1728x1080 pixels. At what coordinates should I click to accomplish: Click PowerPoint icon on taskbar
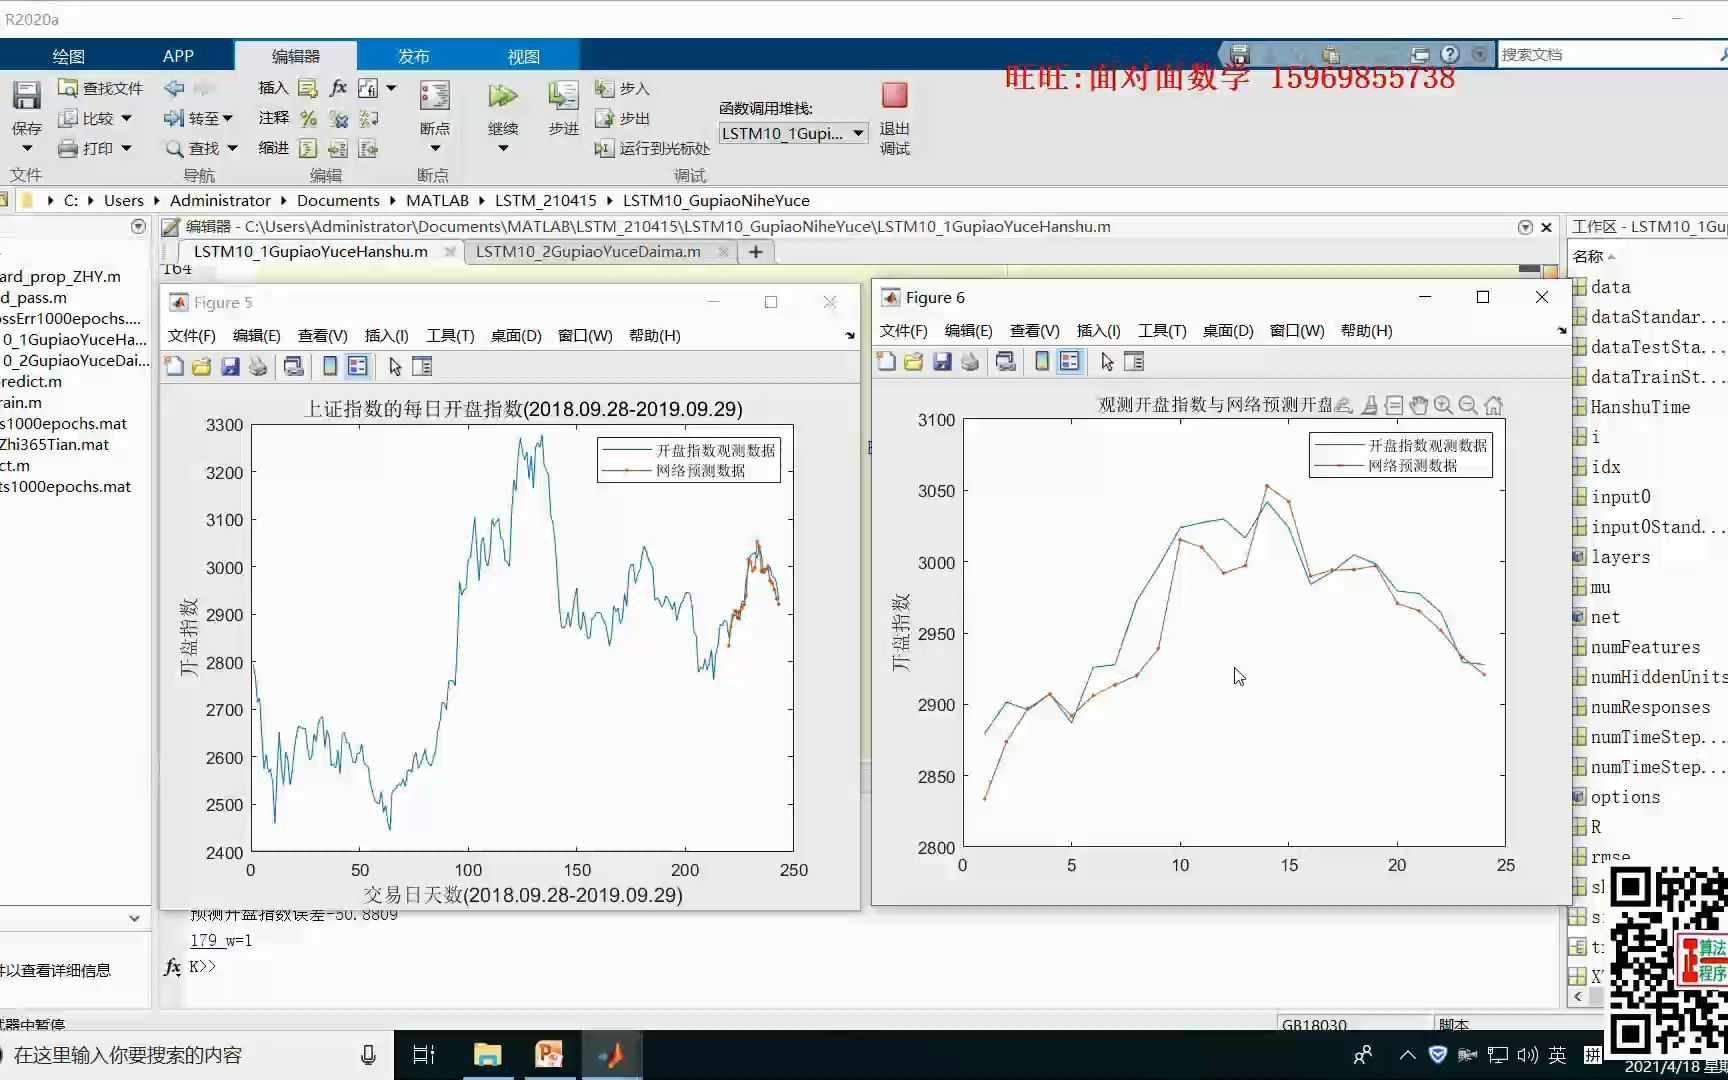pyautogui.click(x=549, y=1055)
